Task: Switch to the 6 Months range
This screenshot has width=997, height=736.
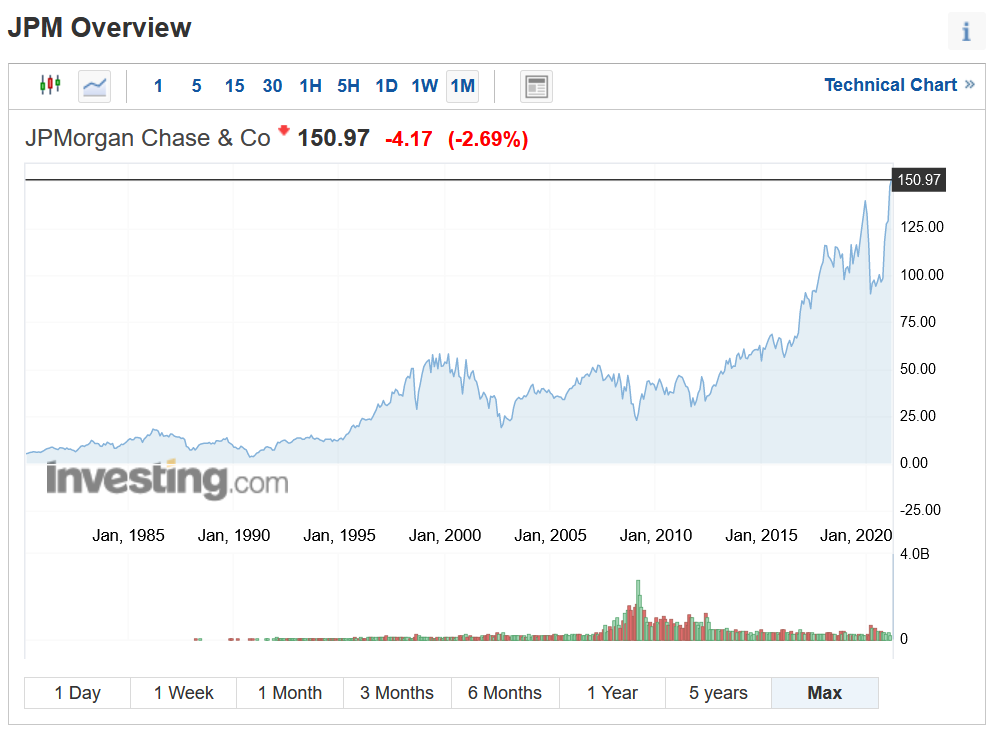Action: [x=505, y=693]
